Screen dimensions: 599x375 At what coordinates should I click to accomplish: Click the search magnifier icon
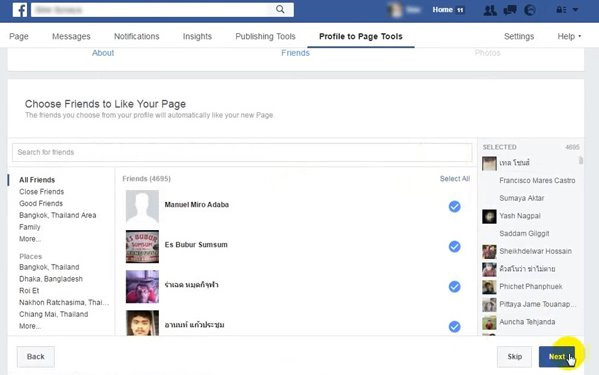[280, 9]
